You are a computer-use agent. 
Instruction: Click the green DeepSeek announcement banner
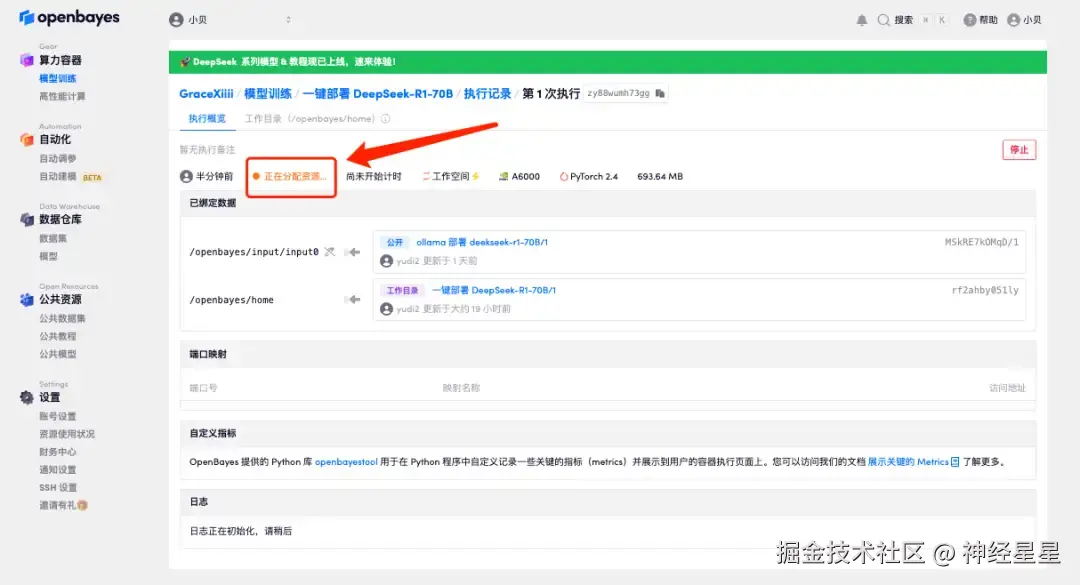pyautogui.click(x=608, y=62)
